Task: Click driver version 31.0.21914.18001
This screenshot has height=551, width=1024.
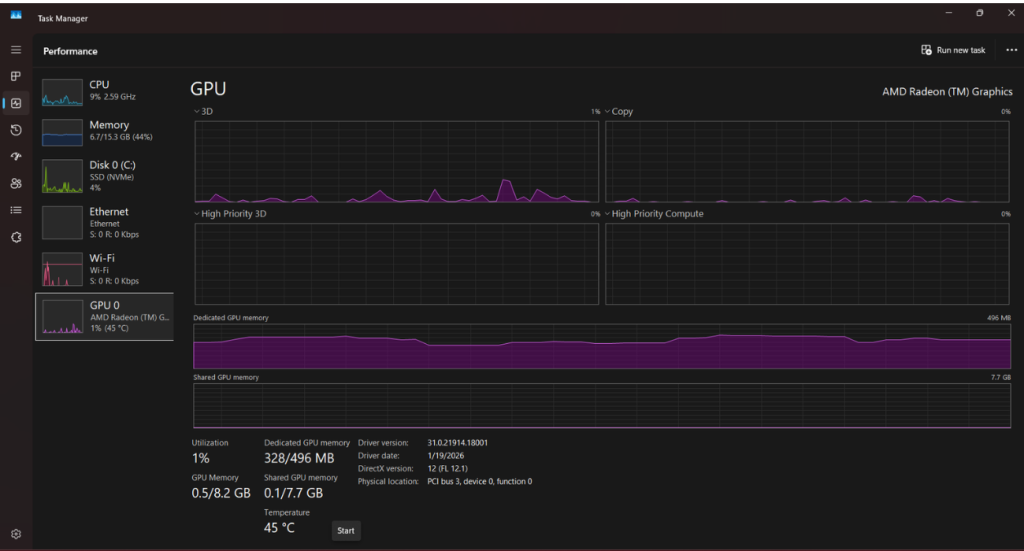Action: pyautogui.click(x=458, y=443)
